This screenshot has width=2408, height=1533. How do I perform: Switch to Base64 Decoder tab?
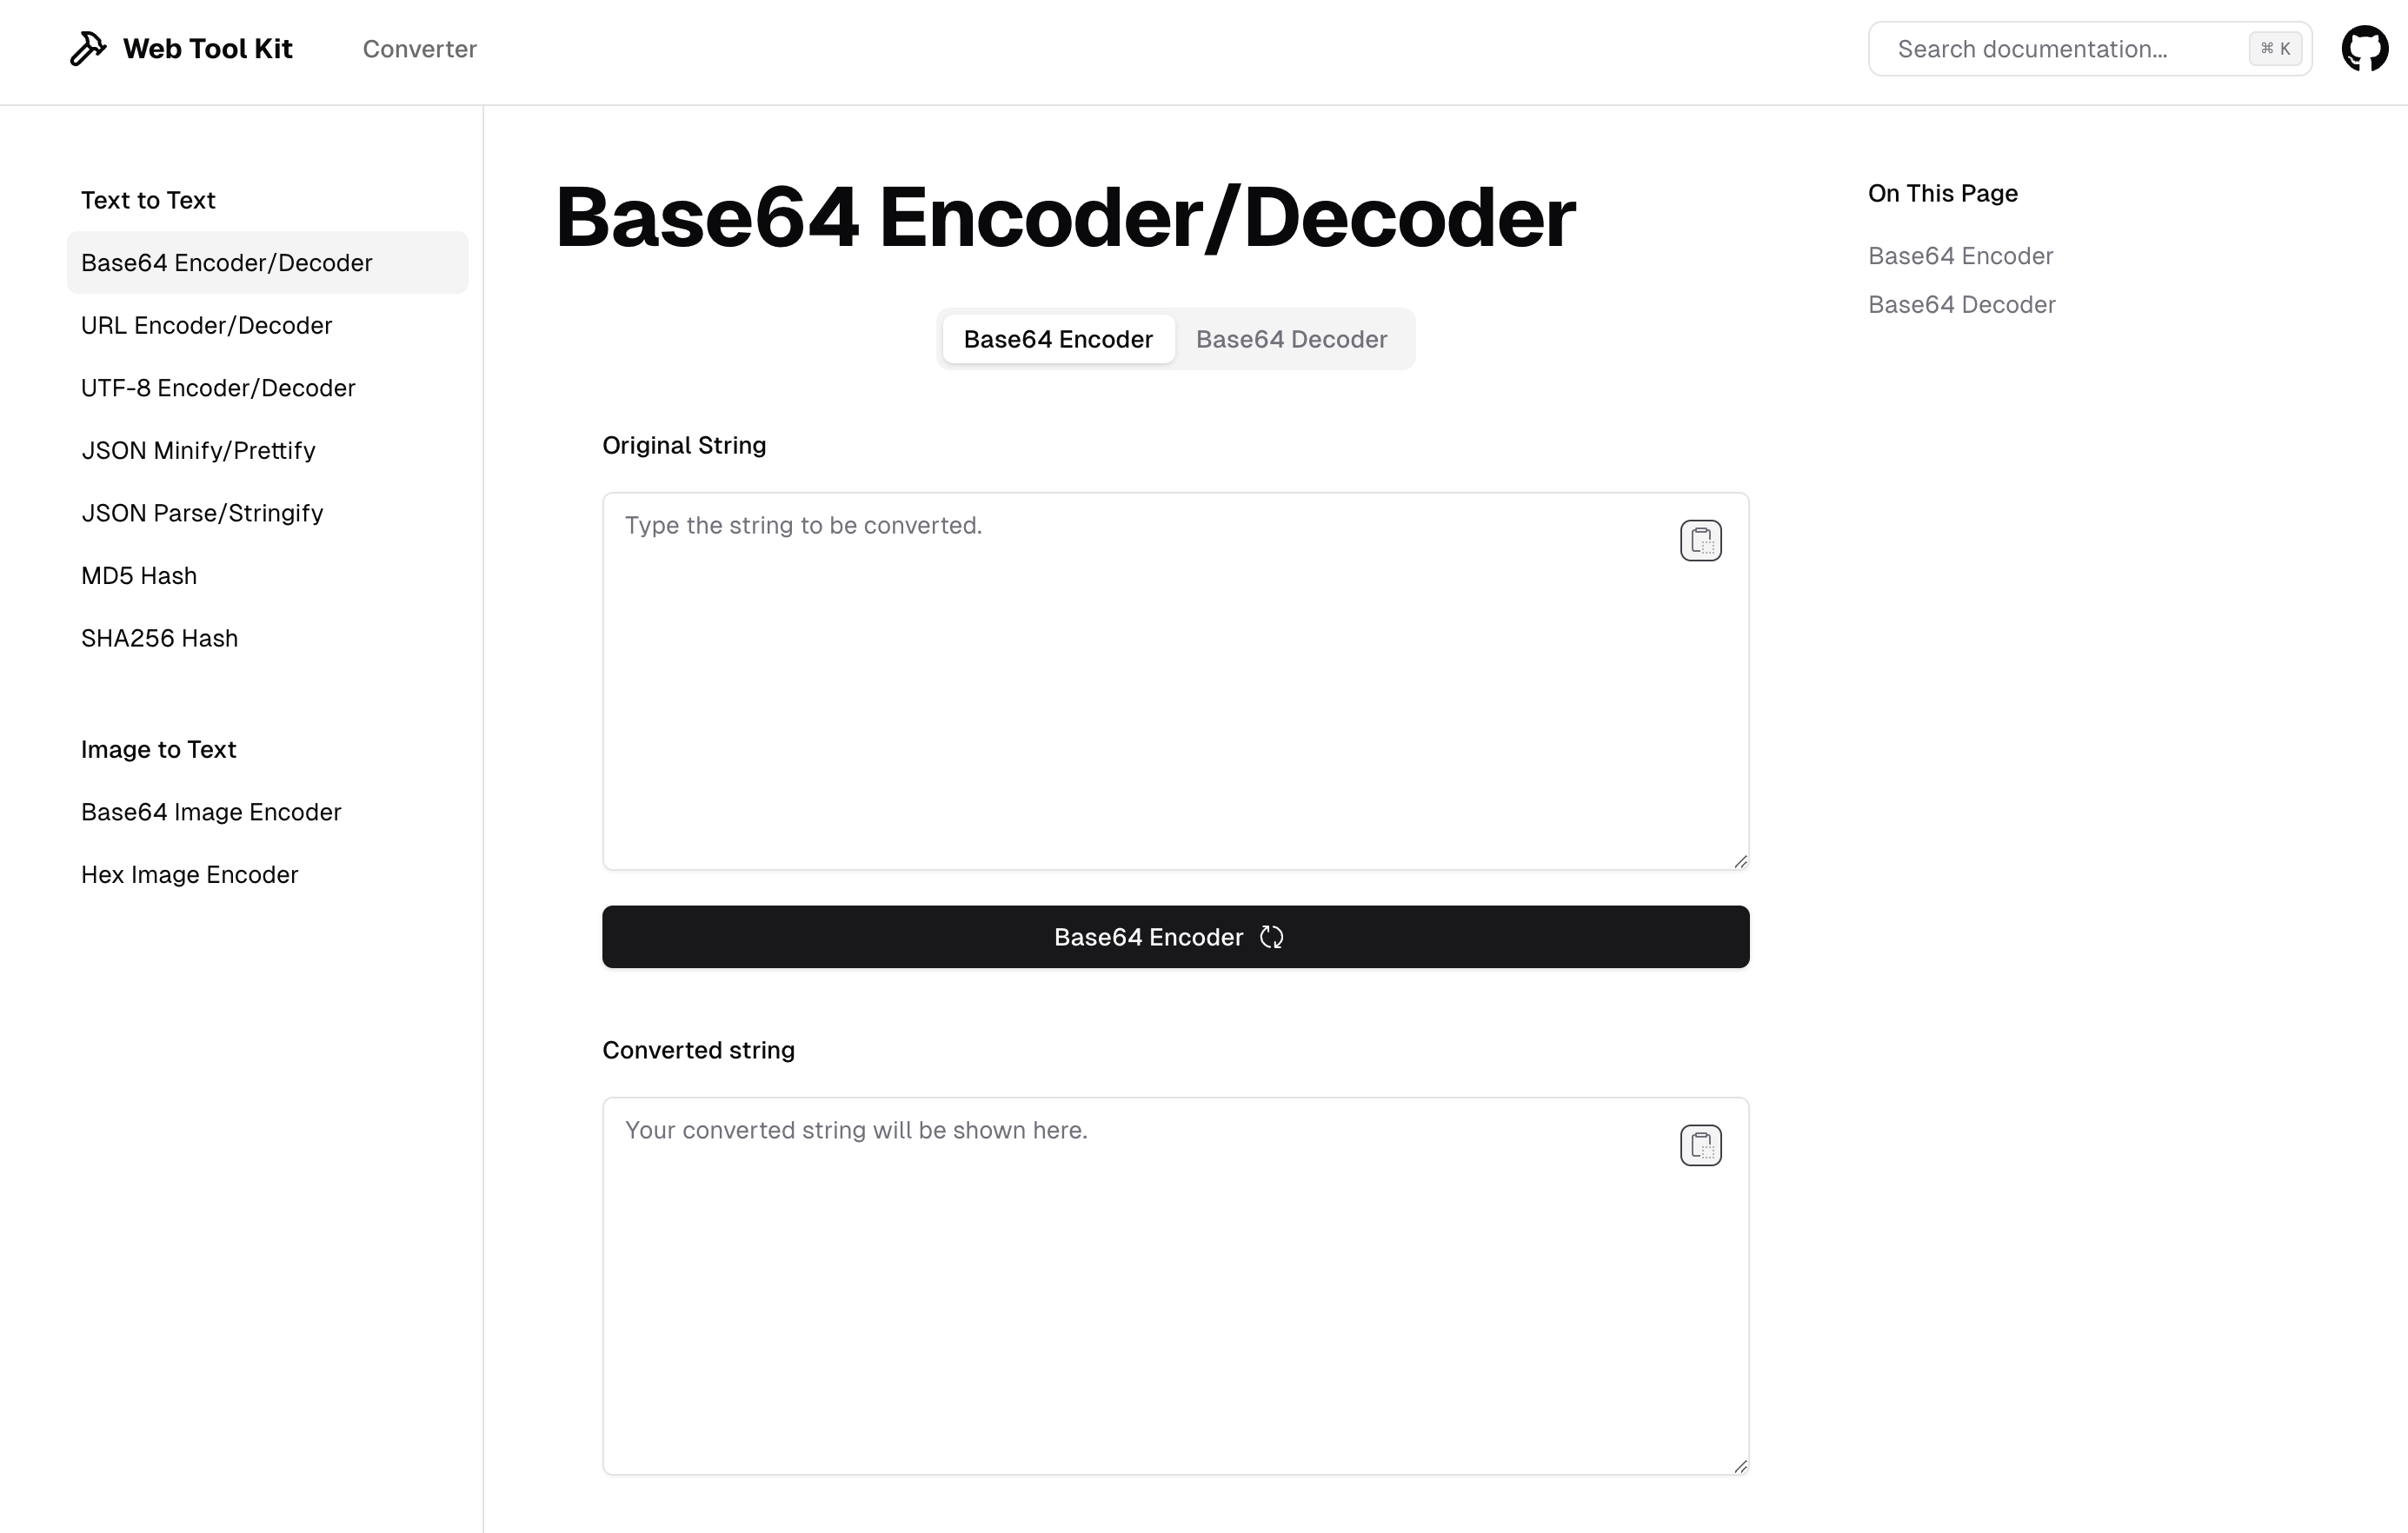[1292, 339]
